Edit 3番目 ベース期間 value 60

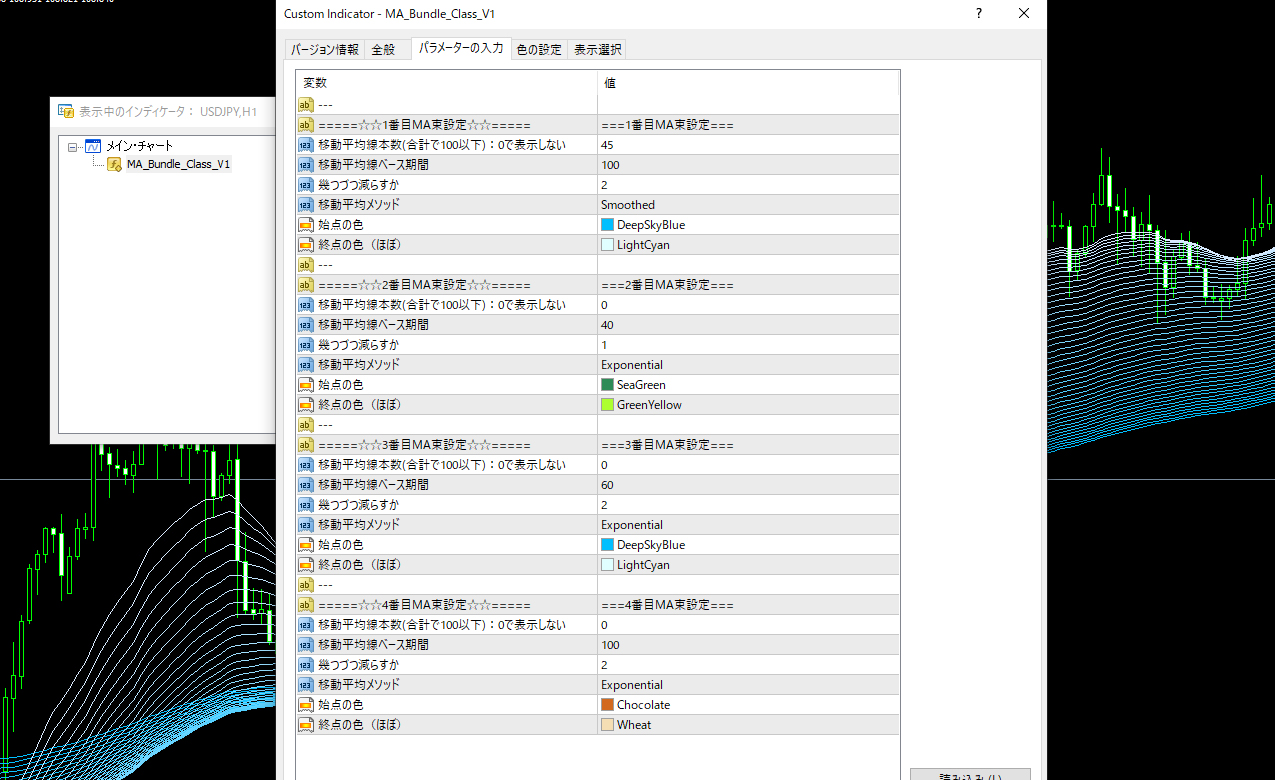pos(748,485)
